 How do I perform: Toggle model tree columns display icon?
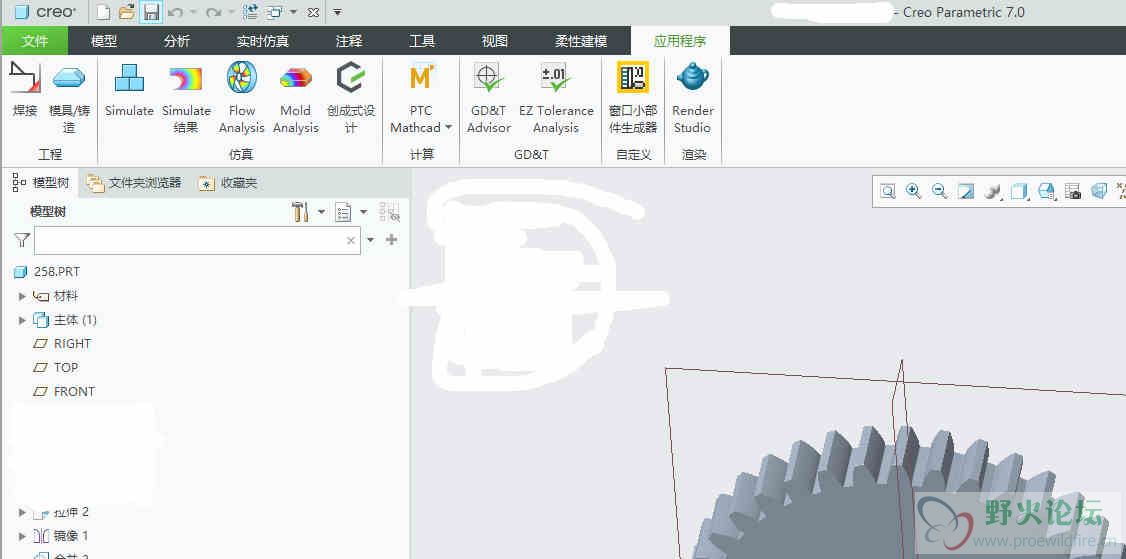point(389,212)
